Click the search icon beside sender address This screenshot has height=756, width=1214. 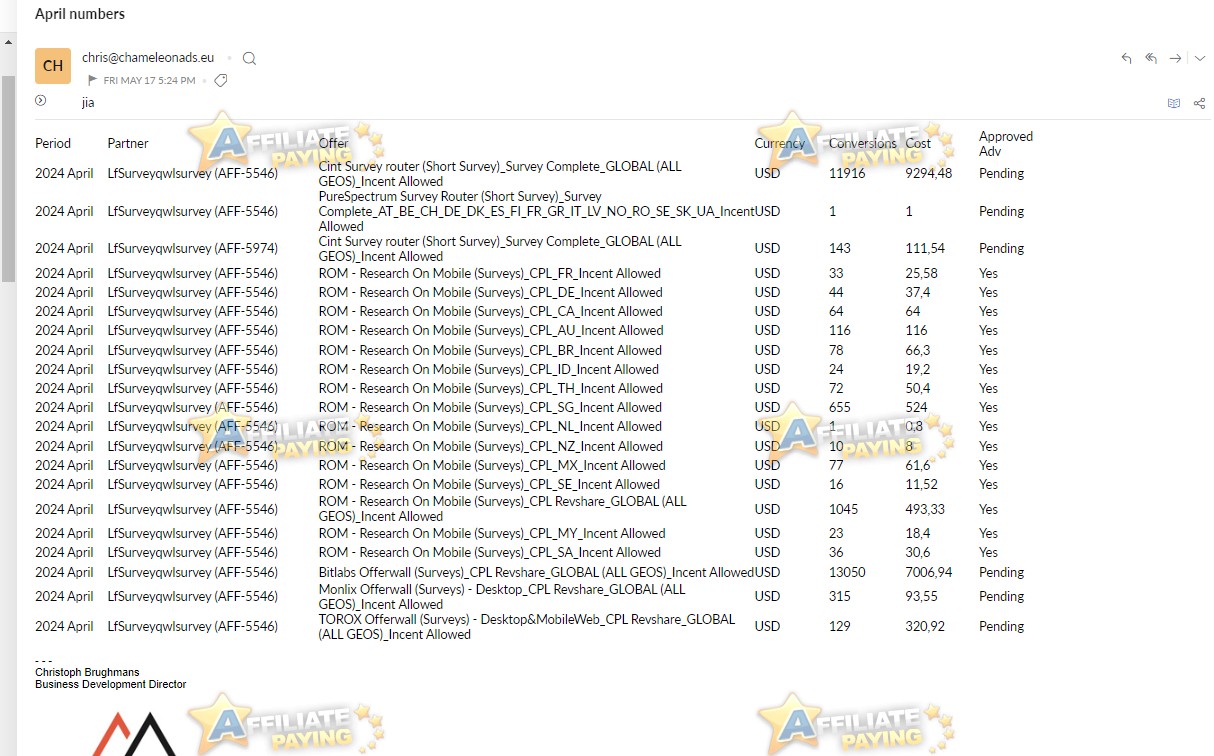249,58
